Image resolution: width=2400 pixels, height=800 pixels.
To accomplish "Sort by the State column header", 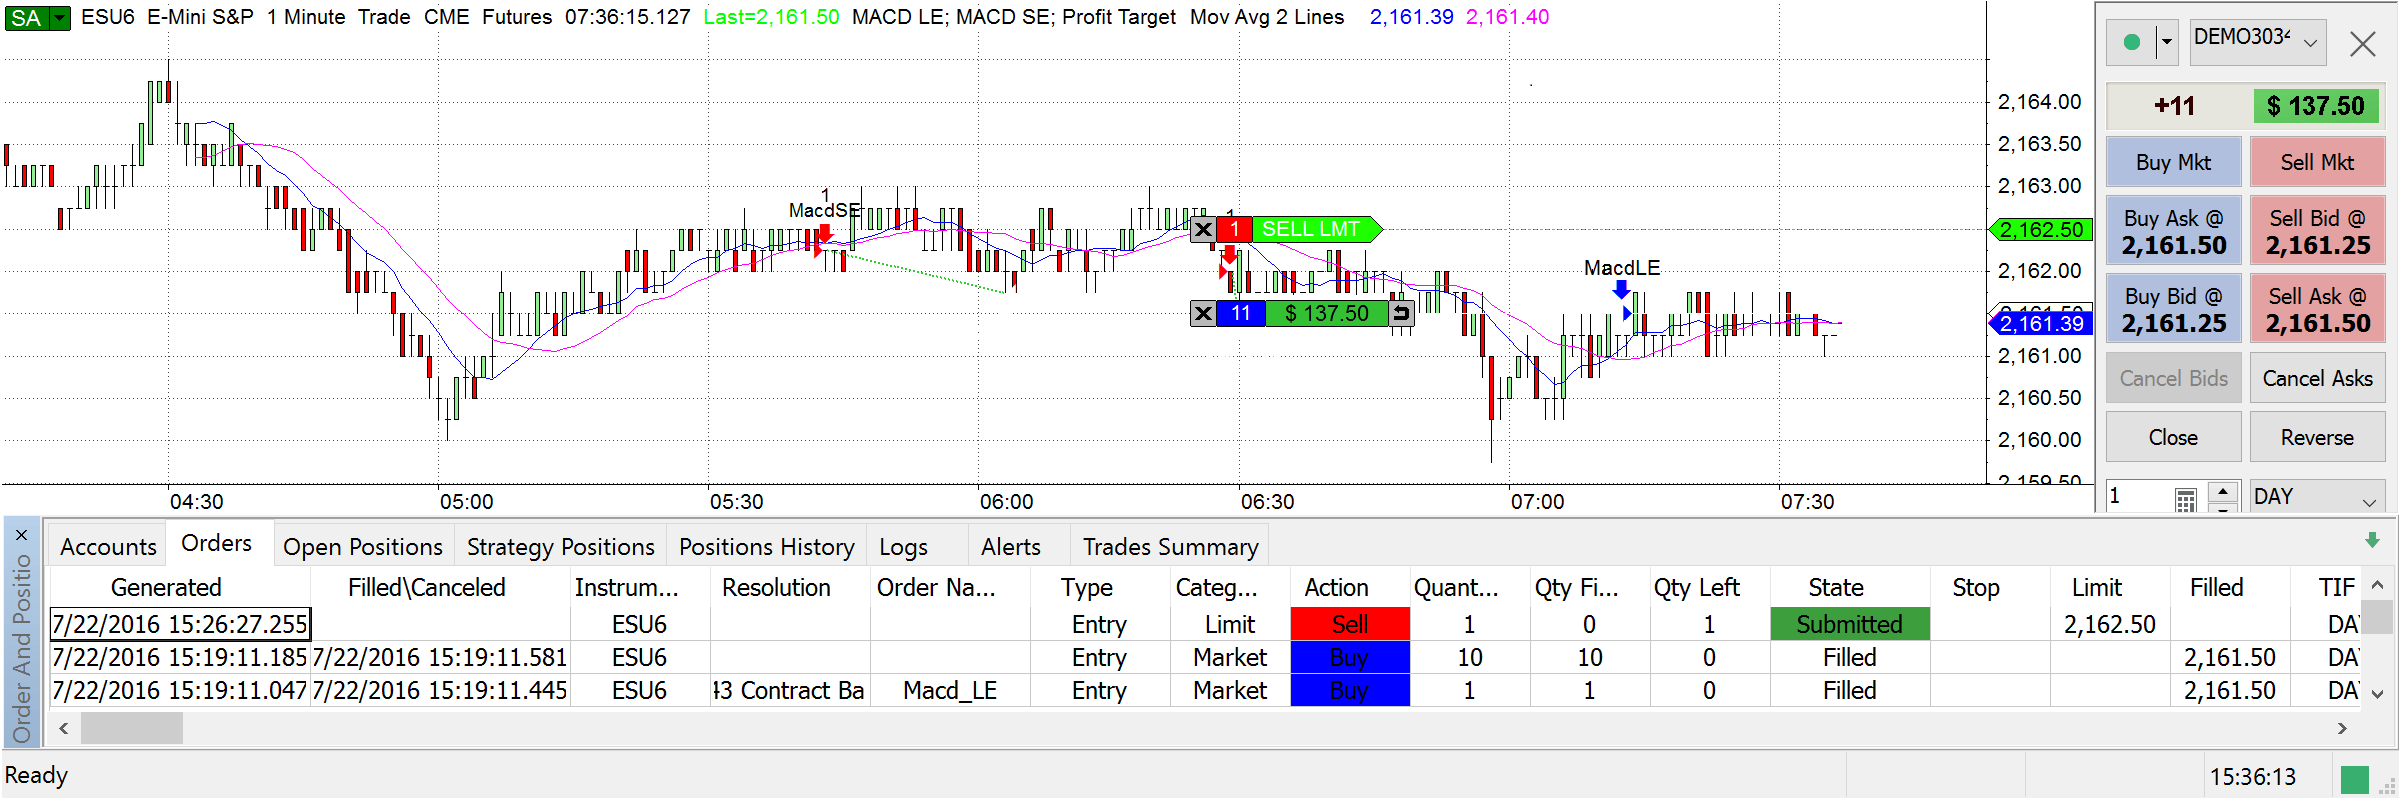I will point(1835,587).
